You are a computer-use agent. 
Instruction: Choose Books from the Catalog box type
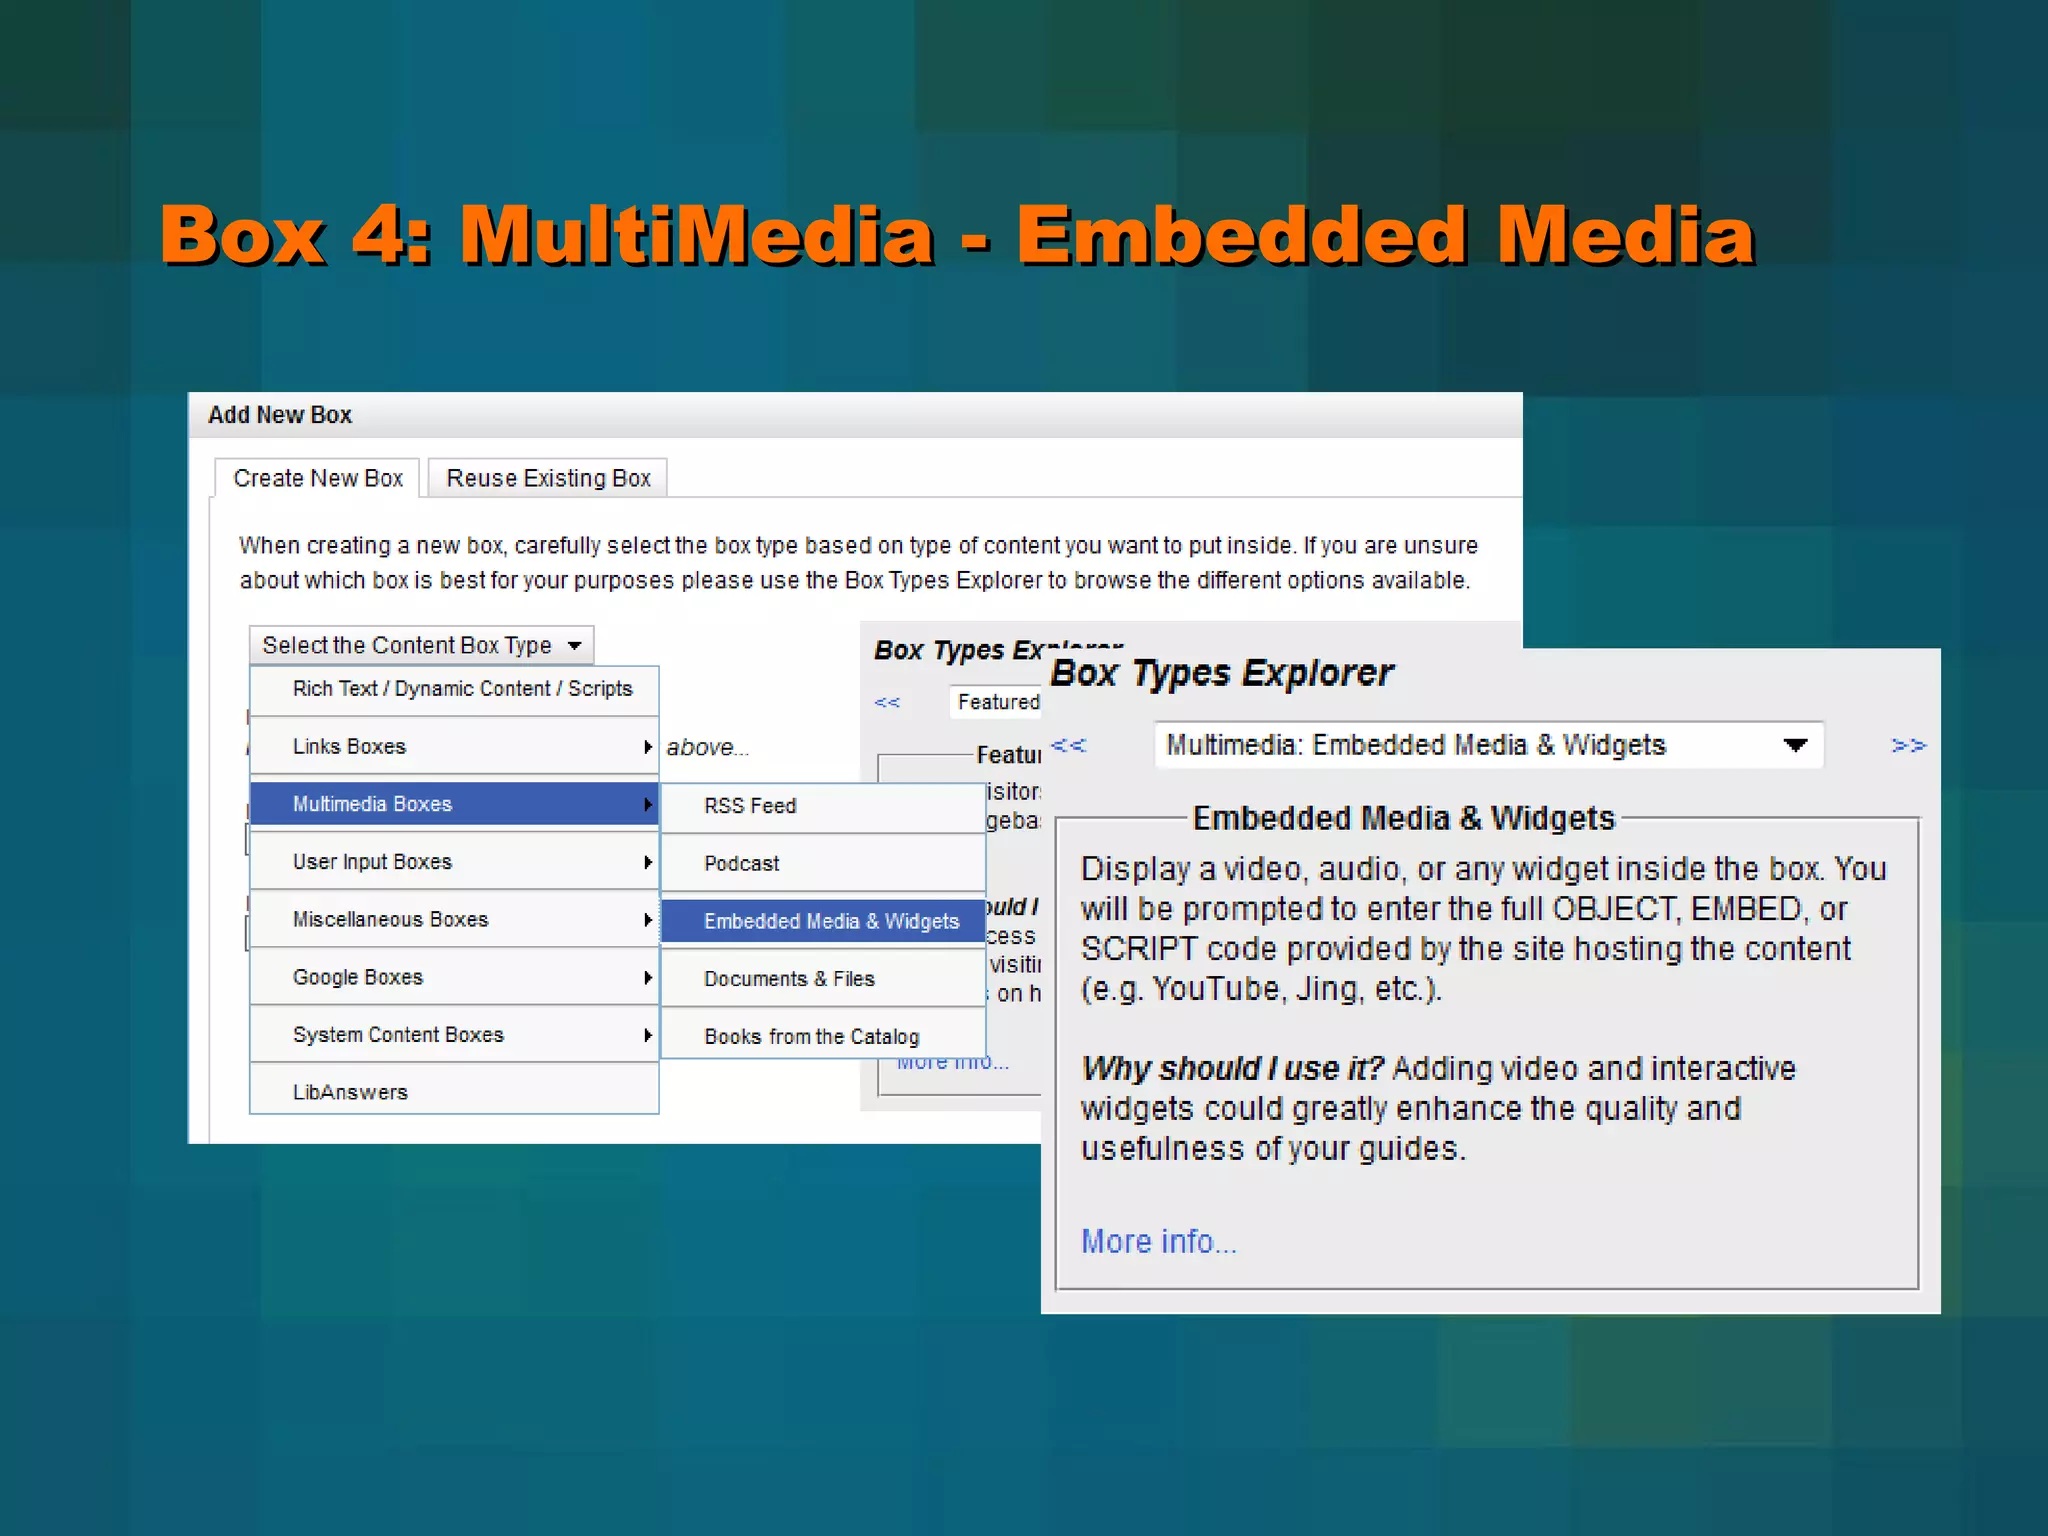pyautogui.click(x=823, y=1037)
